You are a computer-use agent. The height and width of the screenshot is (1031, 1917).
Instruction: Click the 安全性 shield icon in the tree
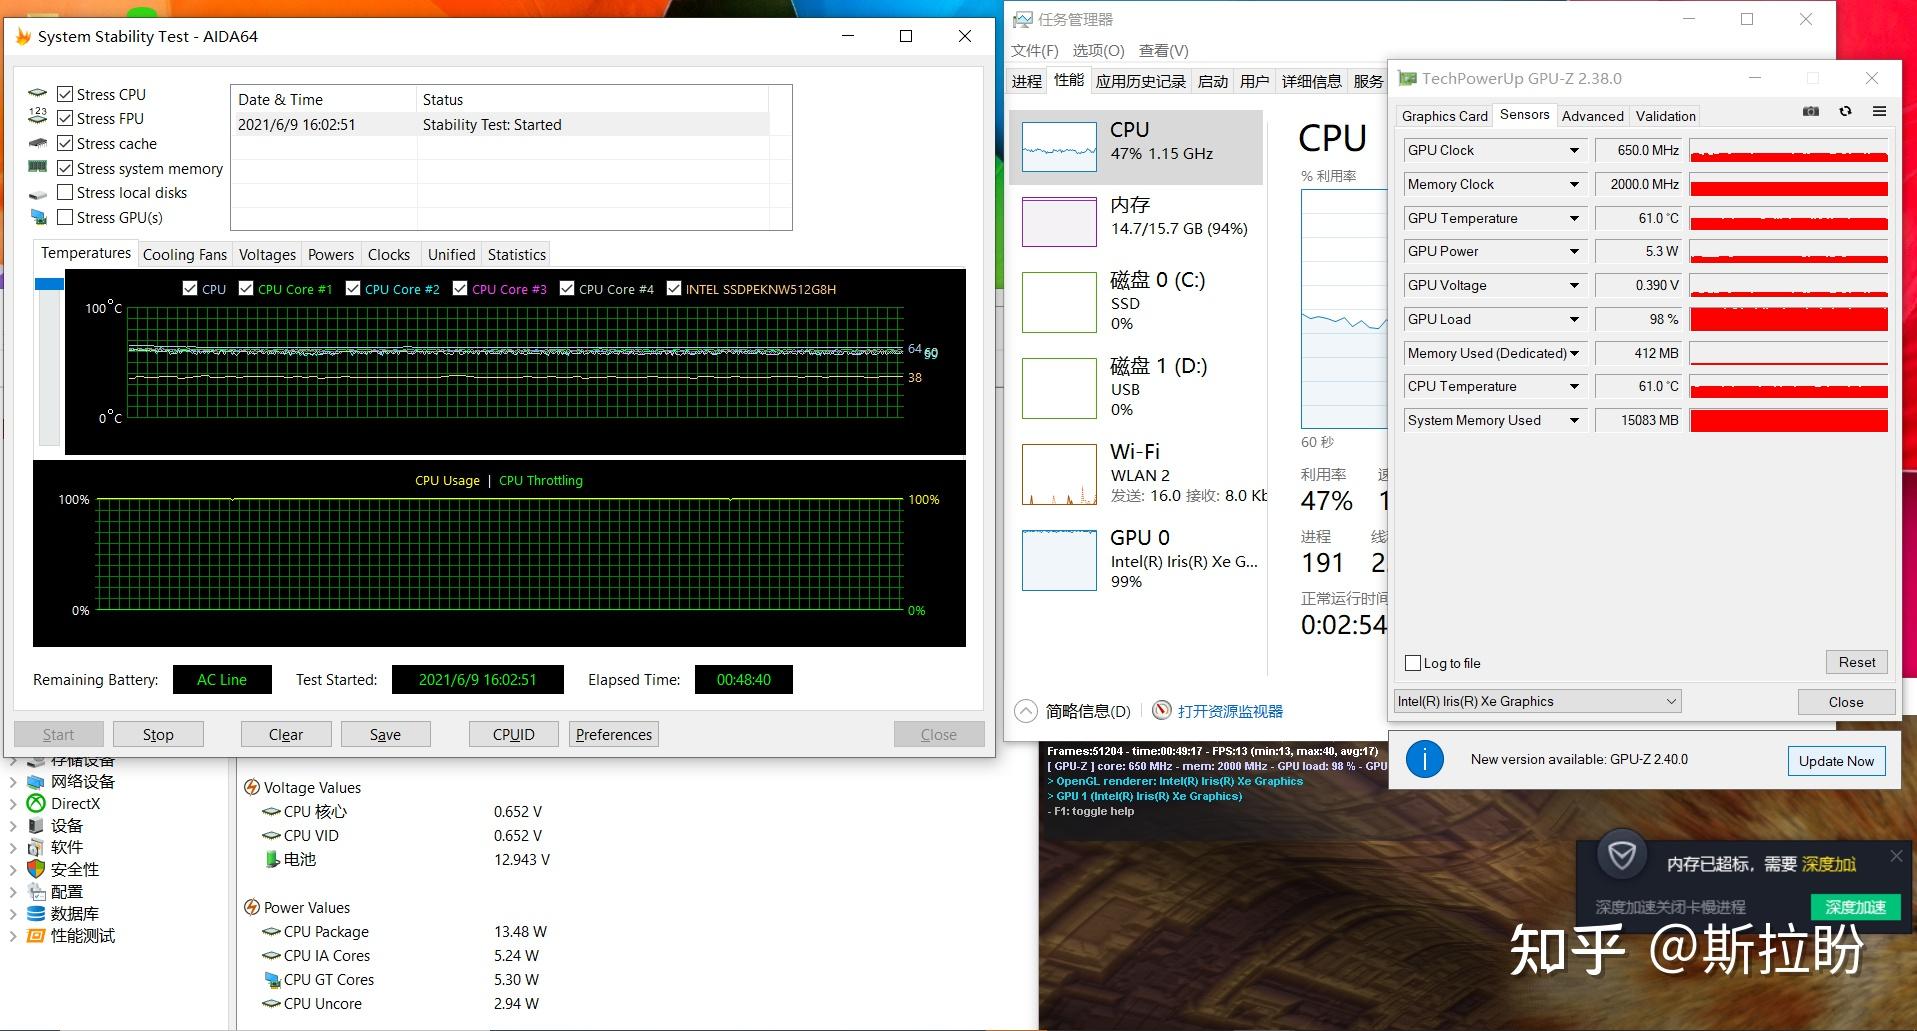coord(36,869)
